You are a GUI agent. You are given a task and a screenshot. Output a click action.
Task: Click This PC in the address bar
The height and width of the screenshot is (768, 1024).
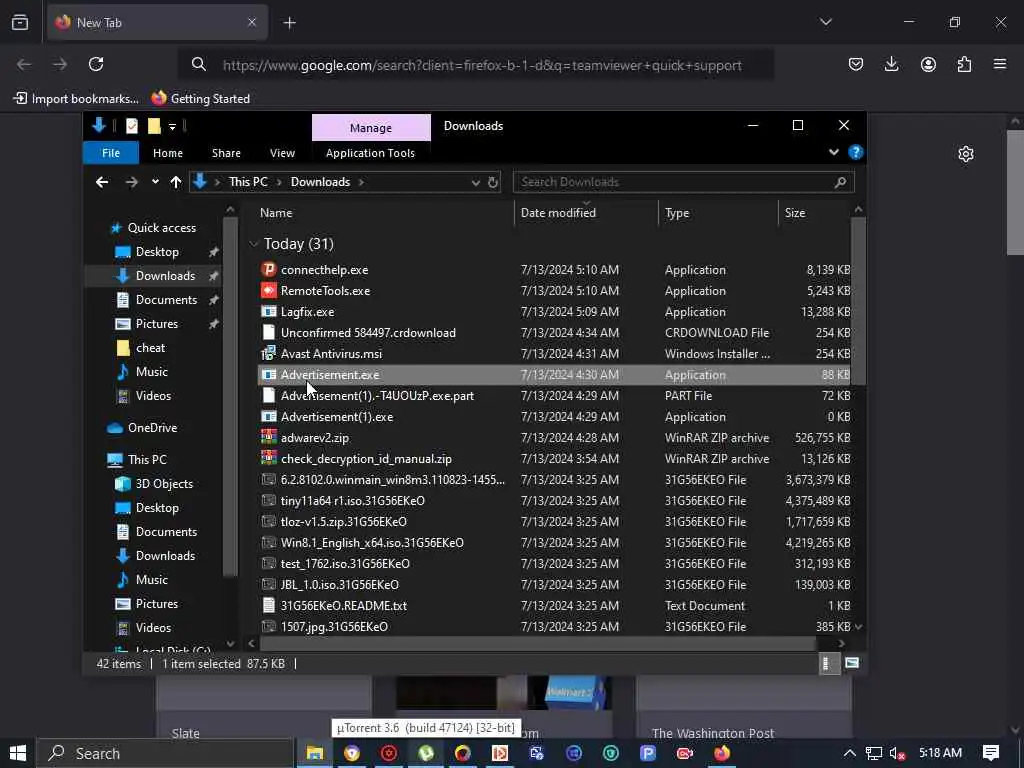tap(248, 182)
